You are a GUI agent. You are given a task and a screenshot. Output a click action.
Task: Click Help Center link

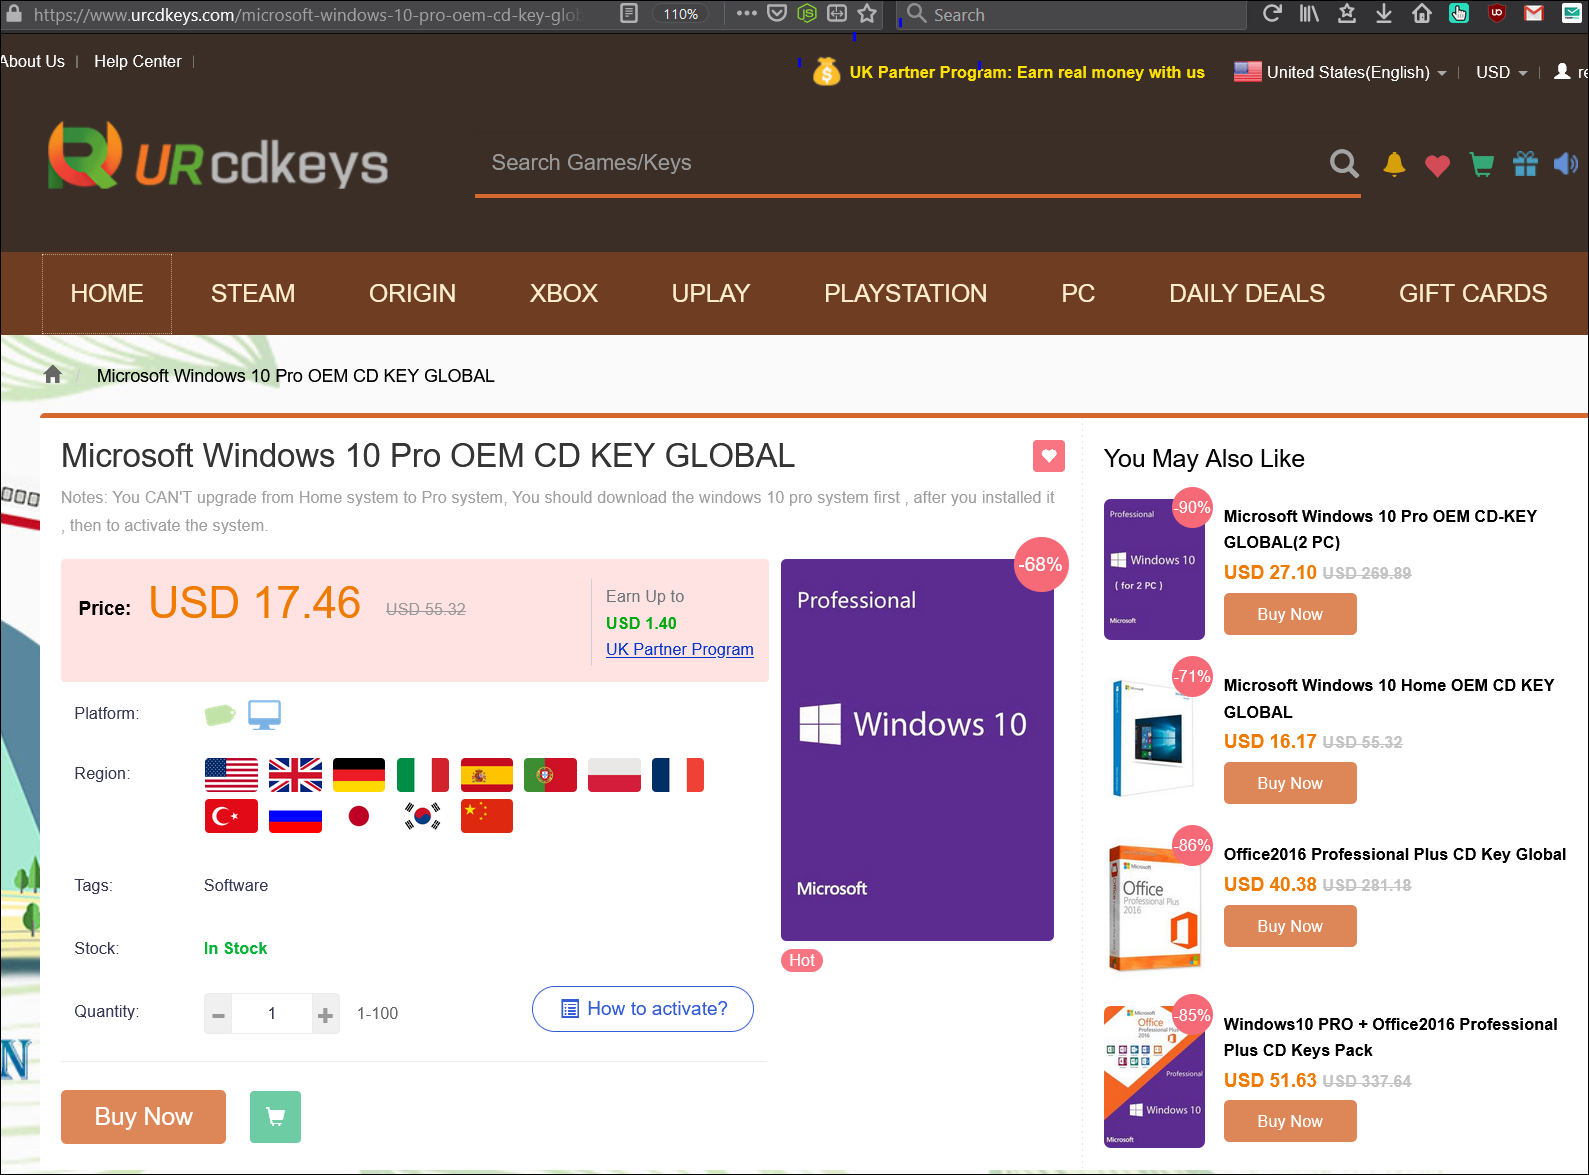point(138,61)
